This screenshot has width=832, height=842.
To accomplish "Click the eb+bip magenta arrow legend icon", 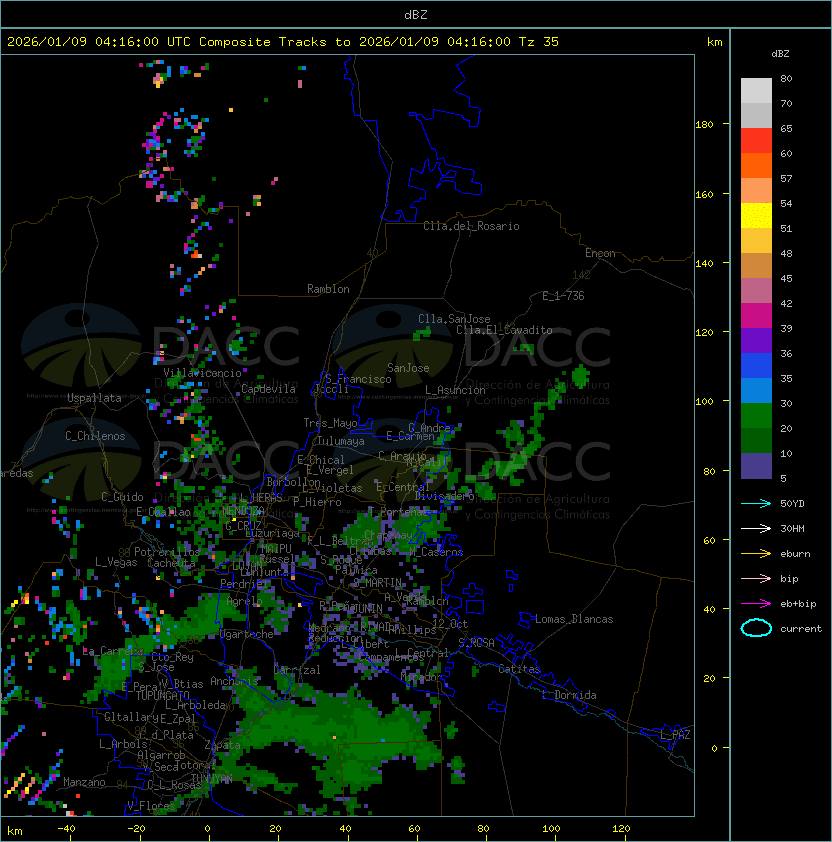I will 756,604.
